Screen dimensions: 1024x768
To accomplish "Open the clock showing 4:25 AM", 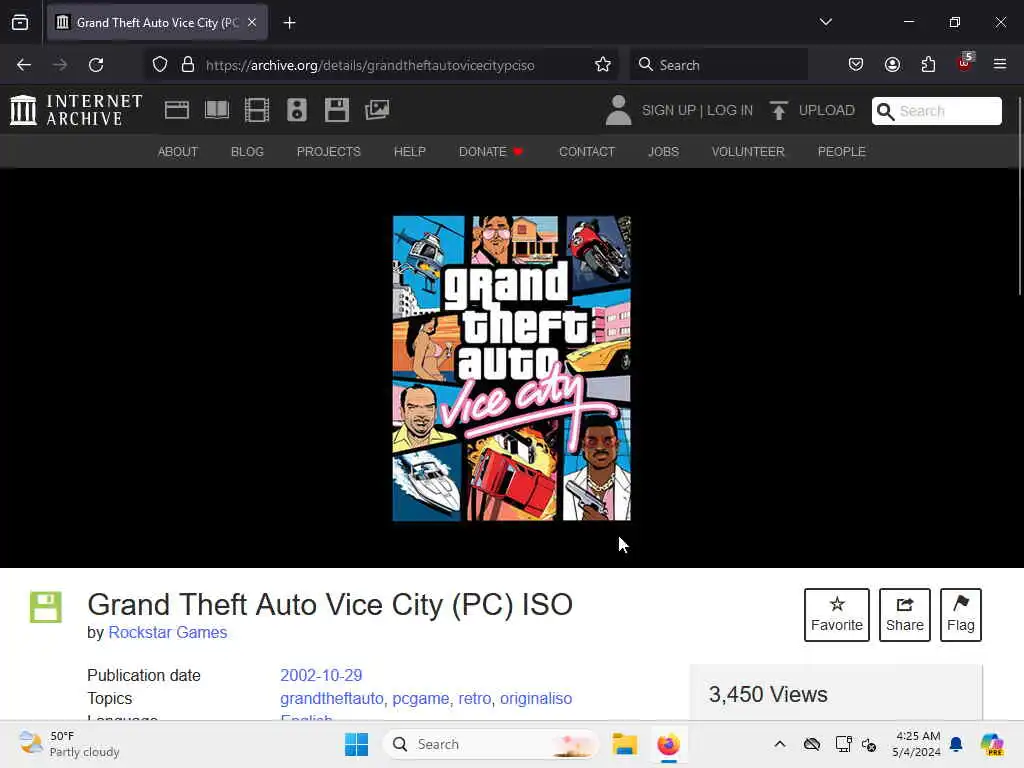I will 917,744.
